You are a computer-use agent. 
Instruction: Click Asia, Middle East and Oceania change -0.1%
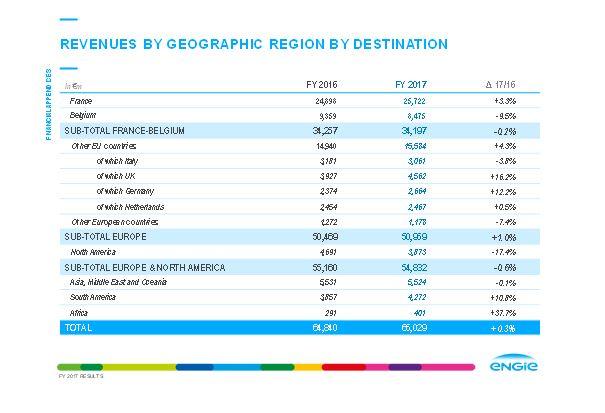(x=506, y=283)
